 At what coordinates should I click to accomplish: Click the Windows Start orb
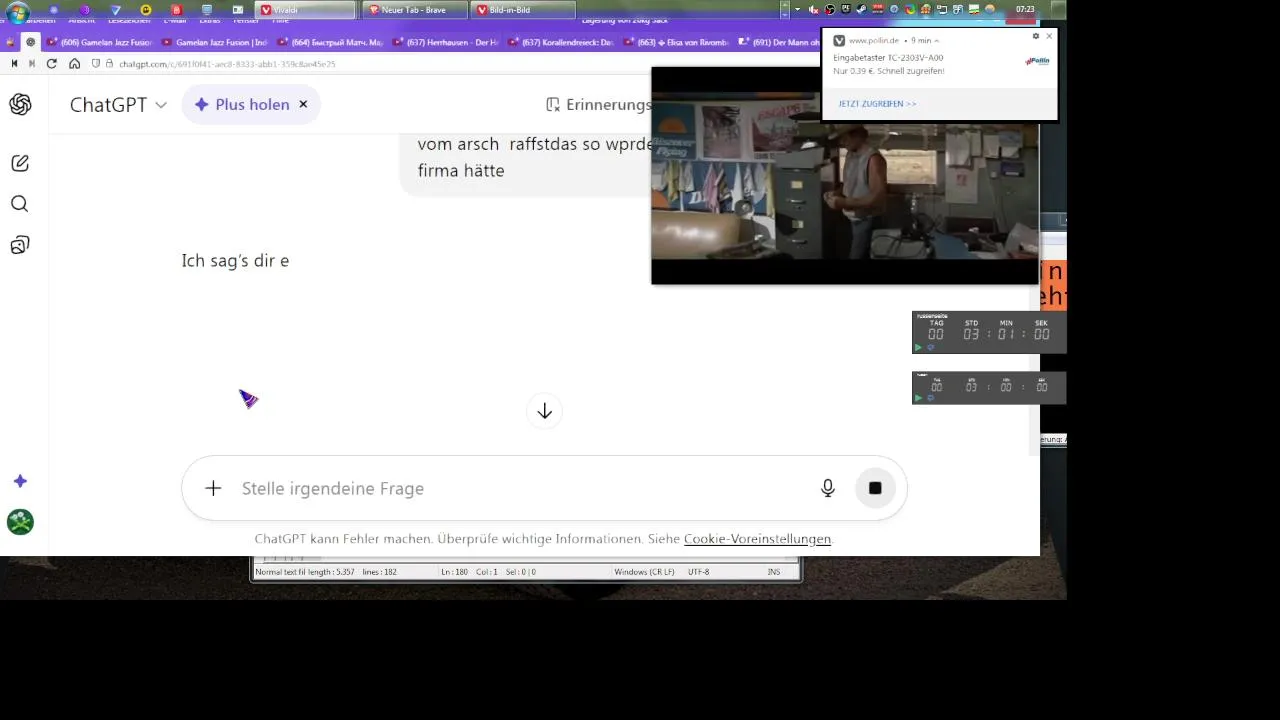[16, 11]
